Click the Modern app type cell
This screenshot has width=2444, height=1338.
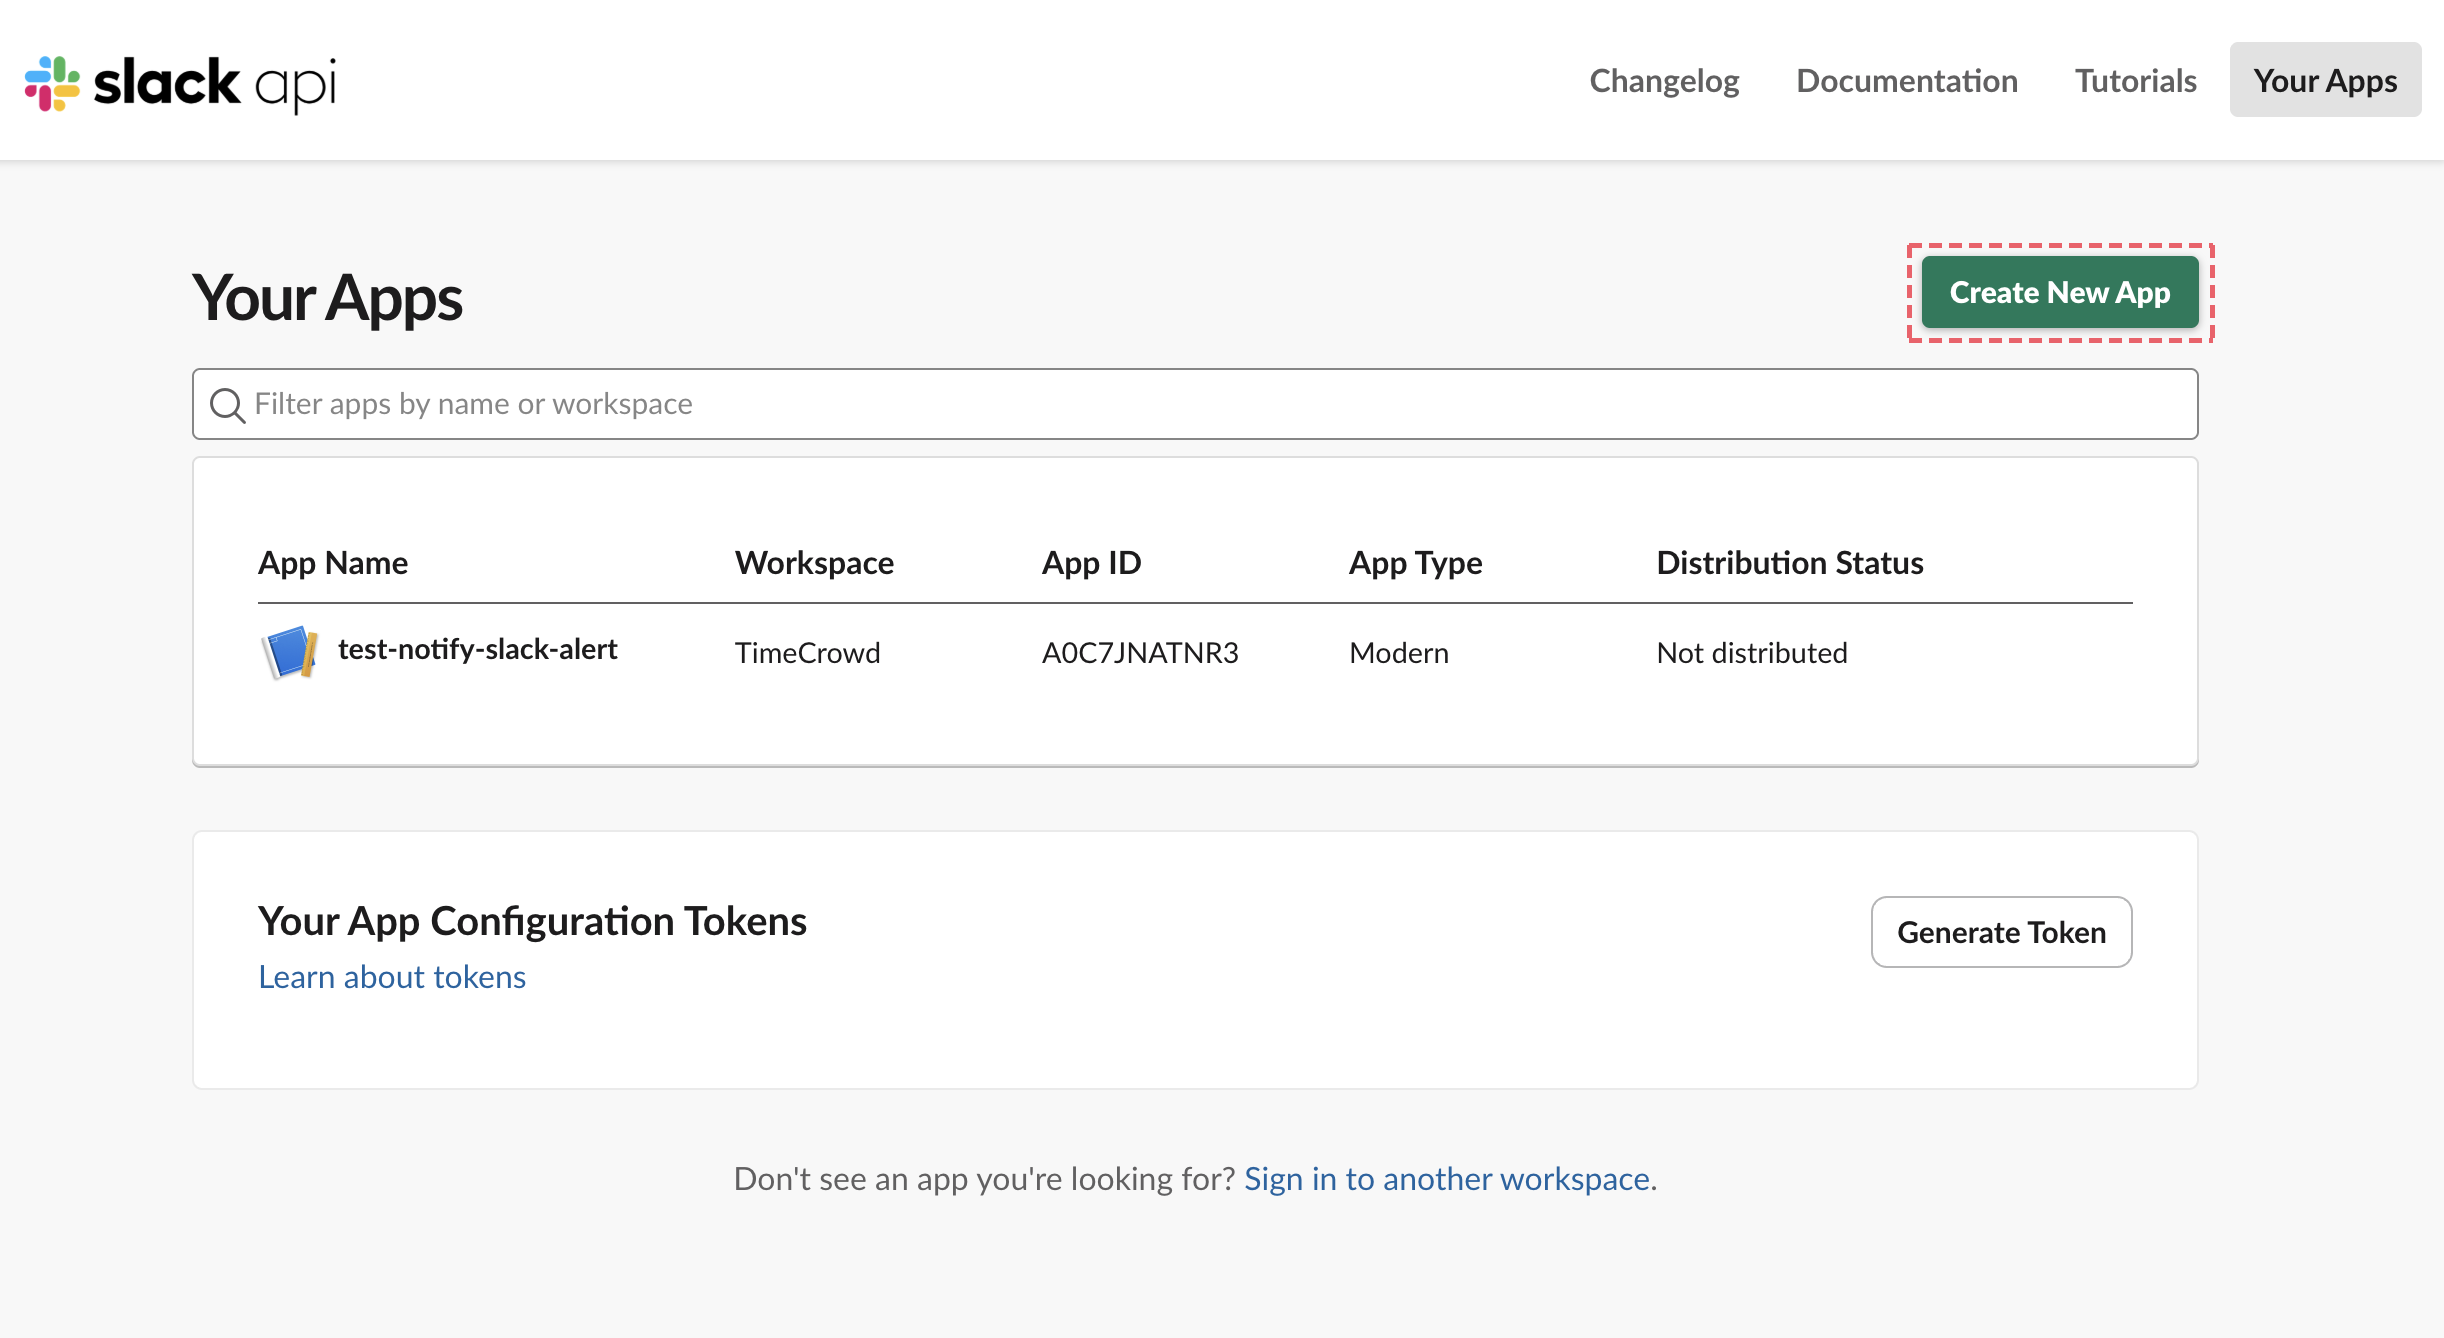point(1398,653)
